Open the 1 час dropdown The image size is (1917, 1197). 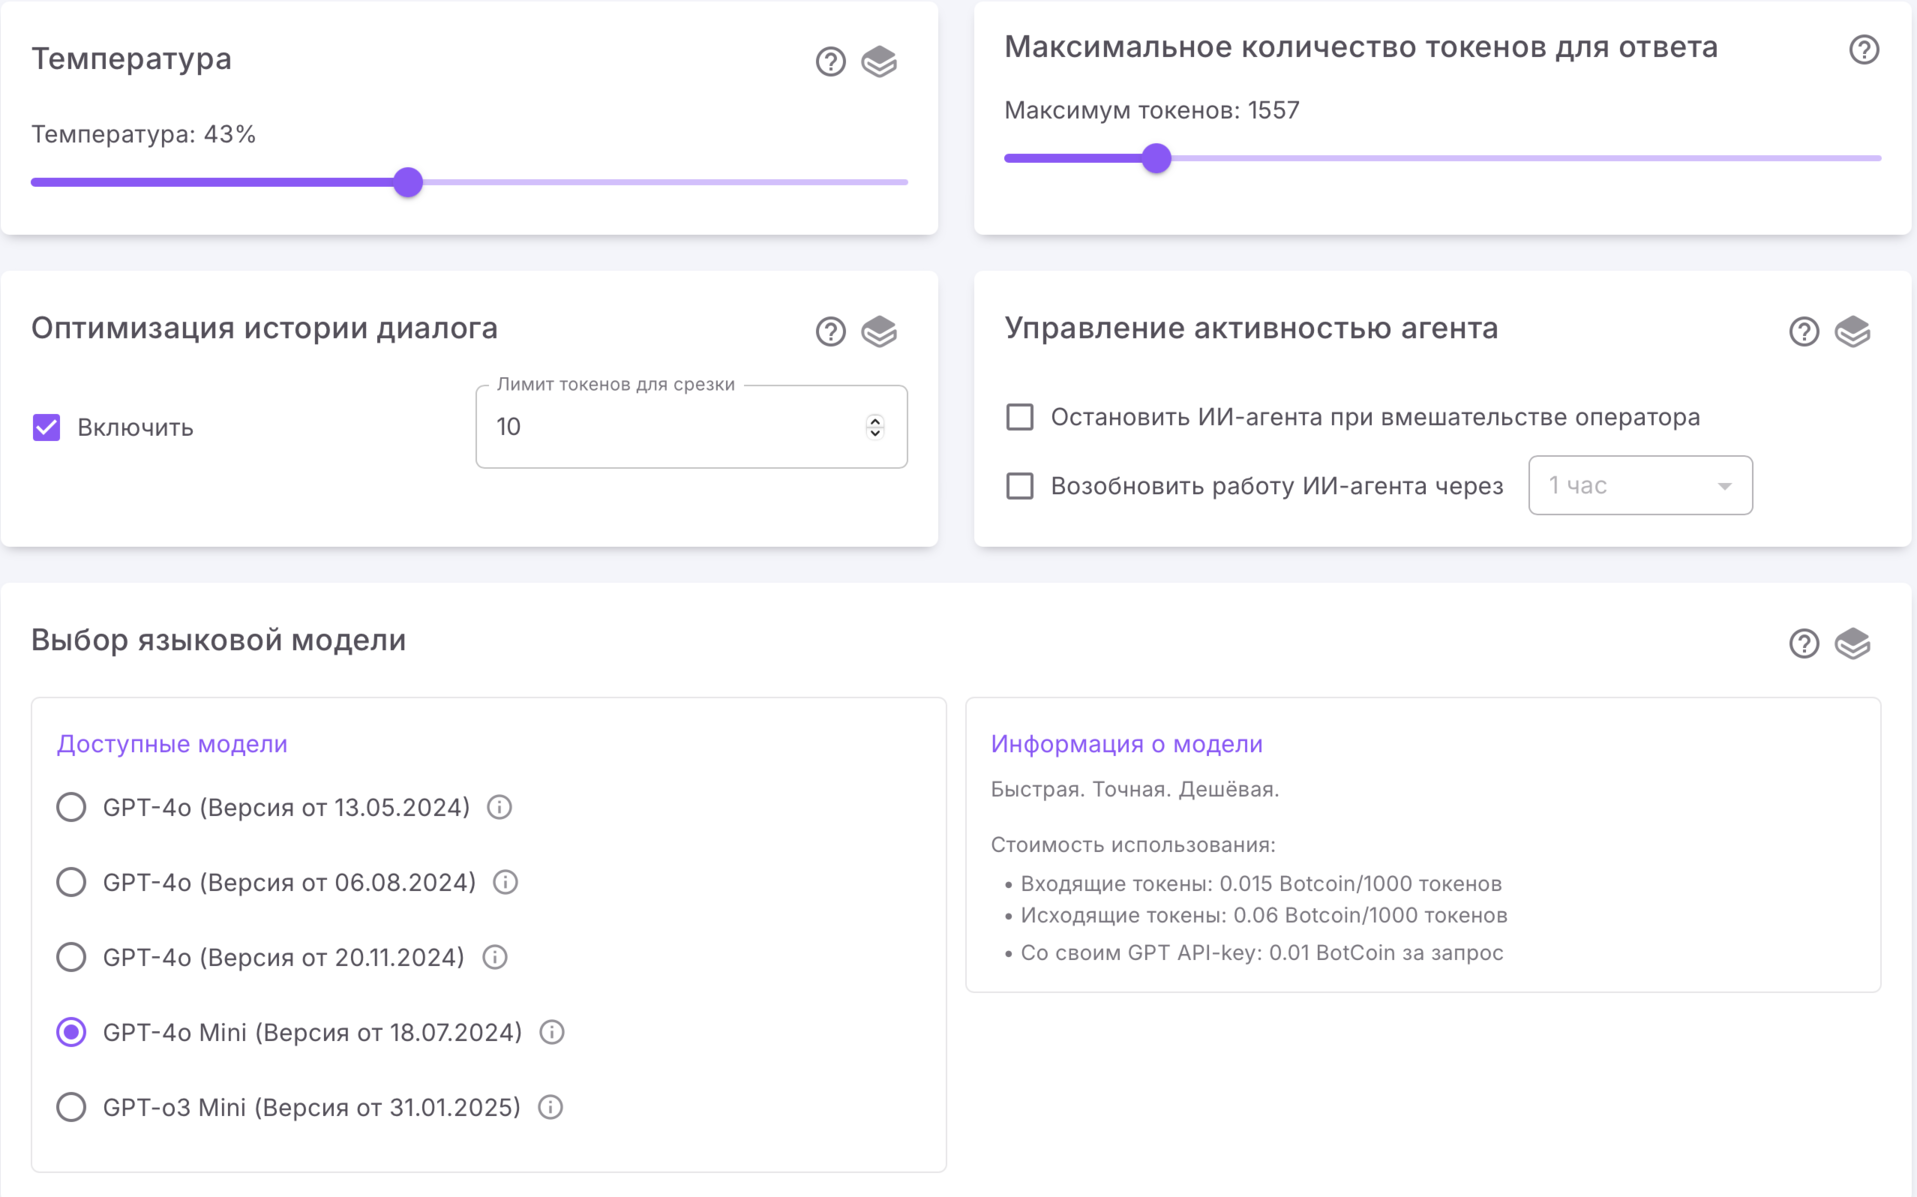coord(1639,486)
